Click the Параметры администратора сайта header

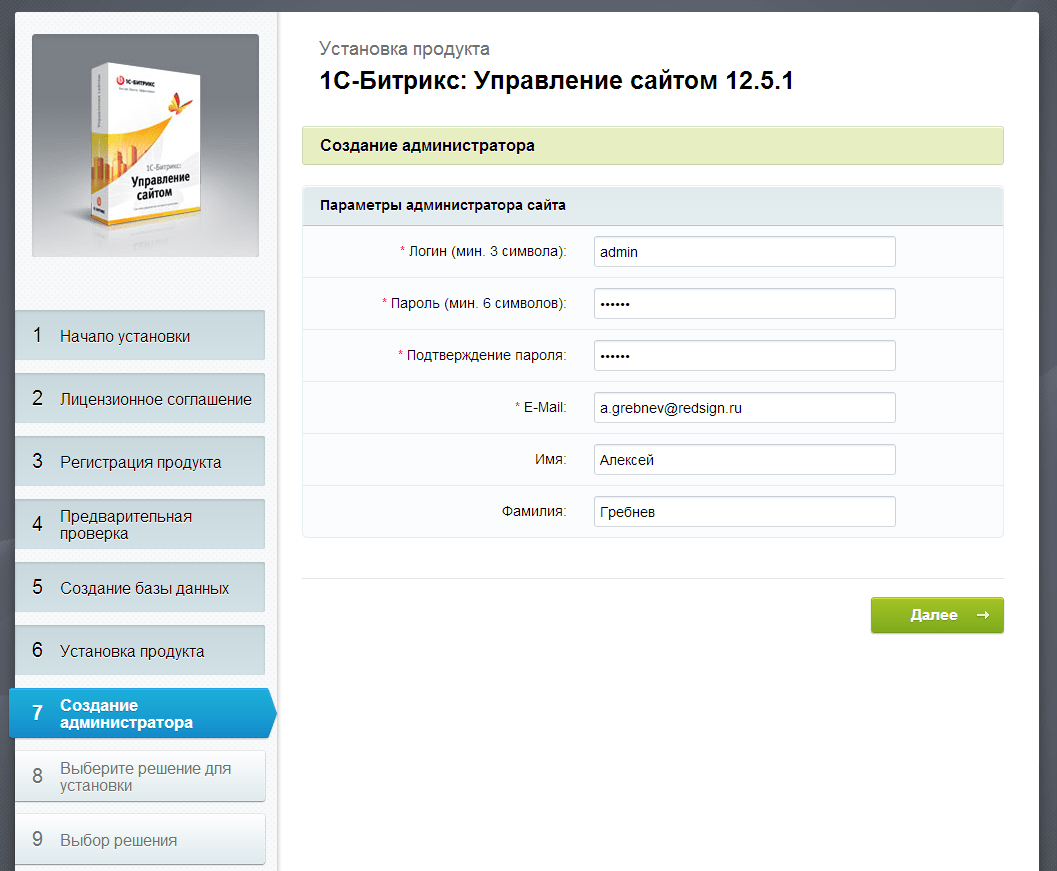(x=653, y=206)
